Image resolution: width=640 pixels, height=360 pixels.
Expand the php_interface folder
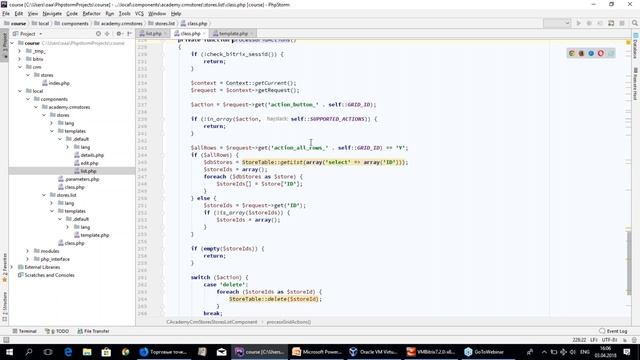coord(28,259)
